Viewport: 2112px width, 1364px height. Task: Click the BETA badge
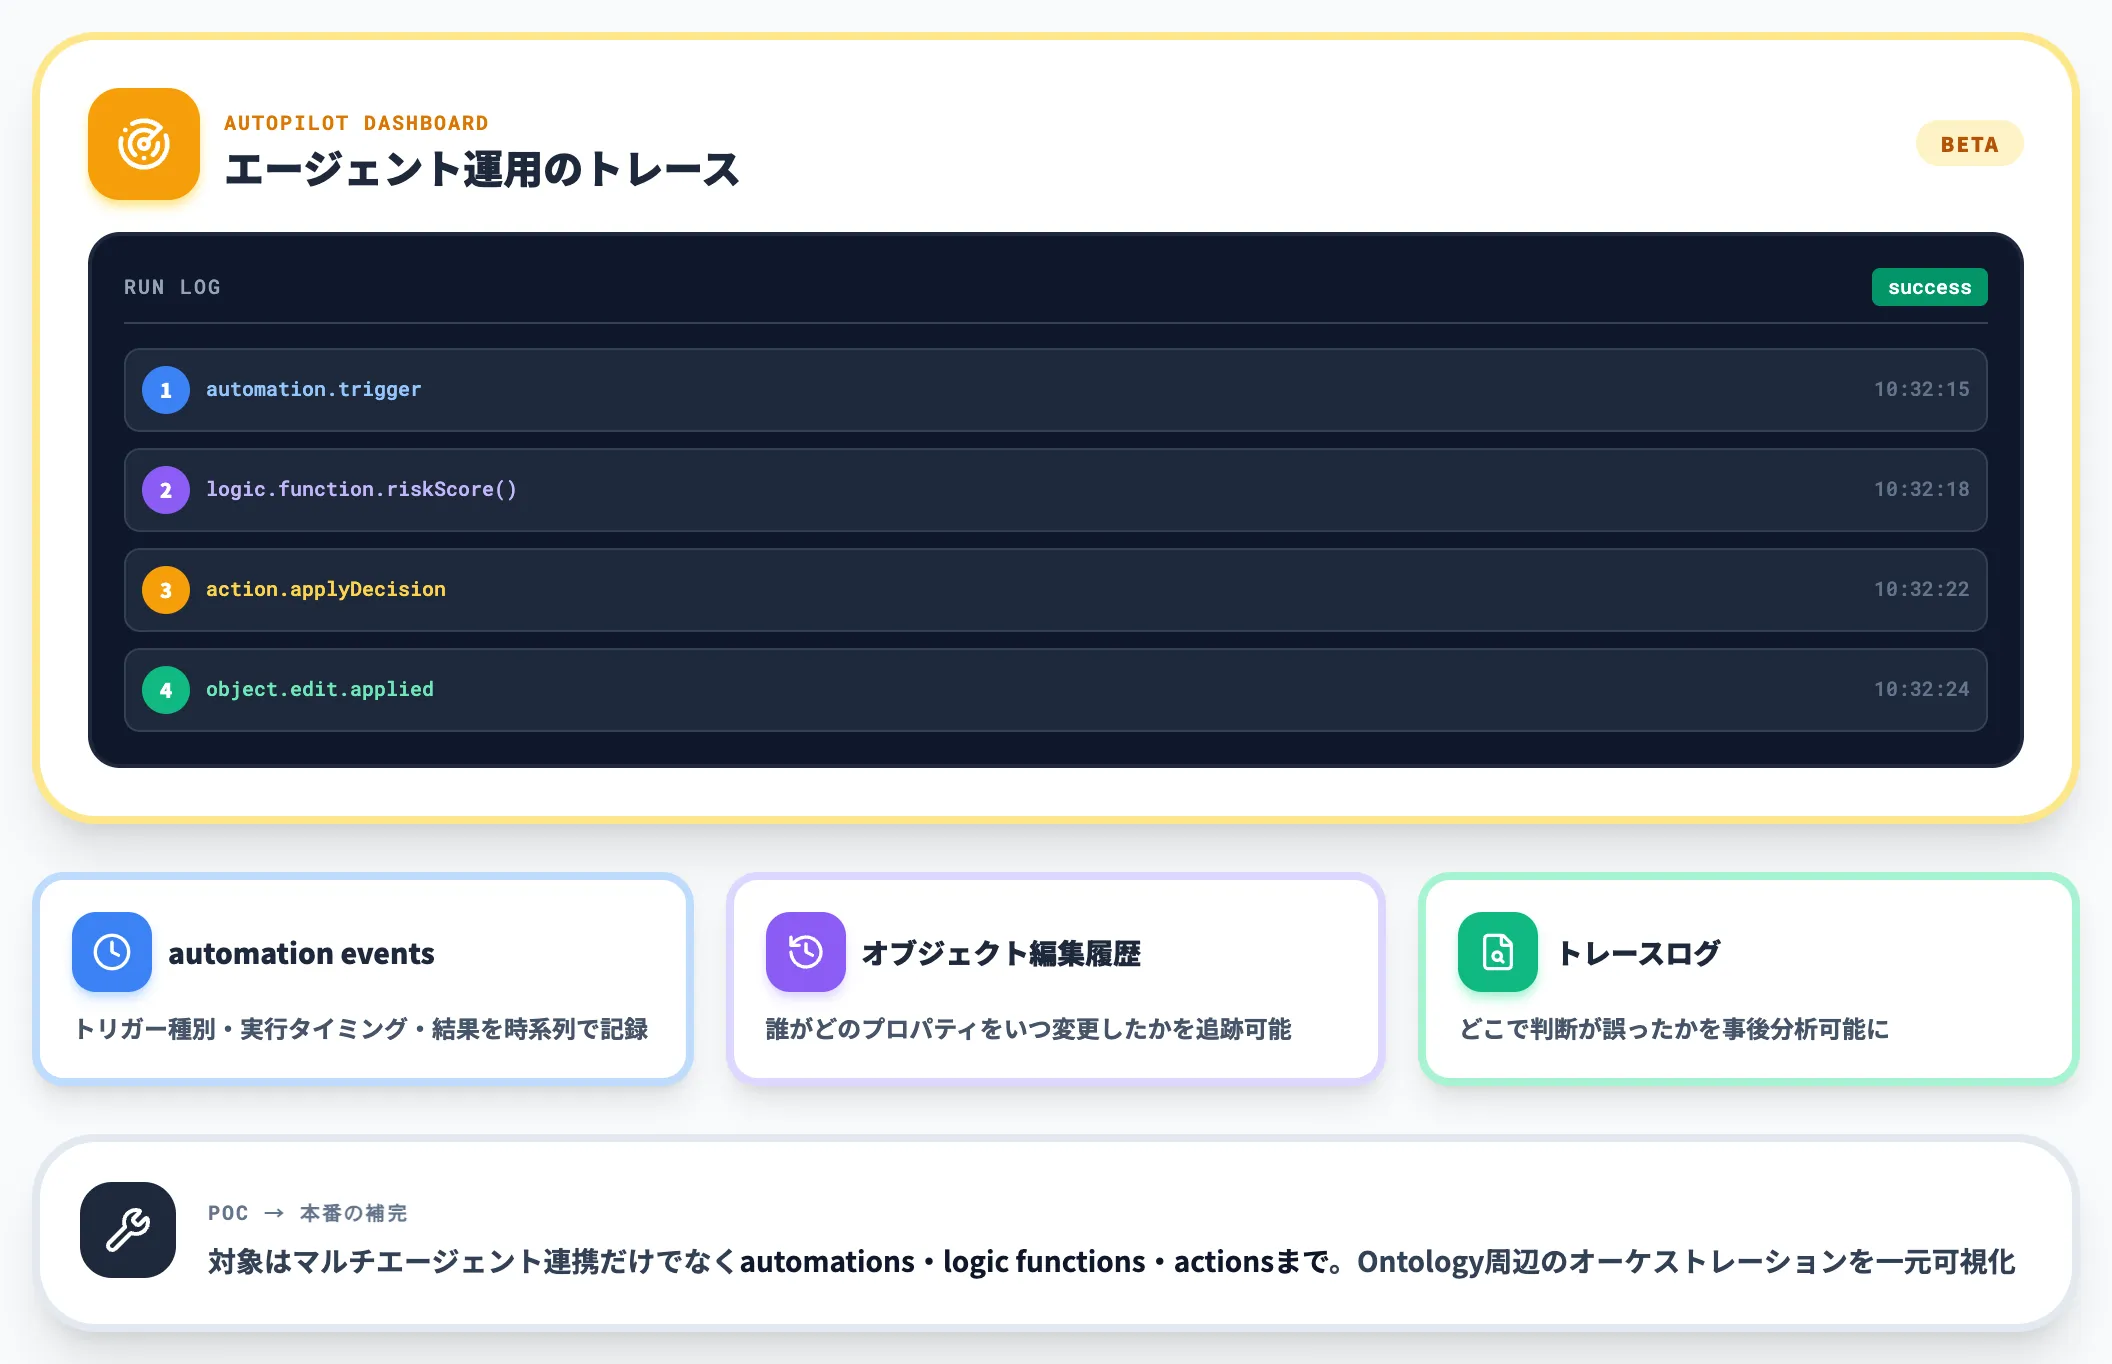(1969, 144)
